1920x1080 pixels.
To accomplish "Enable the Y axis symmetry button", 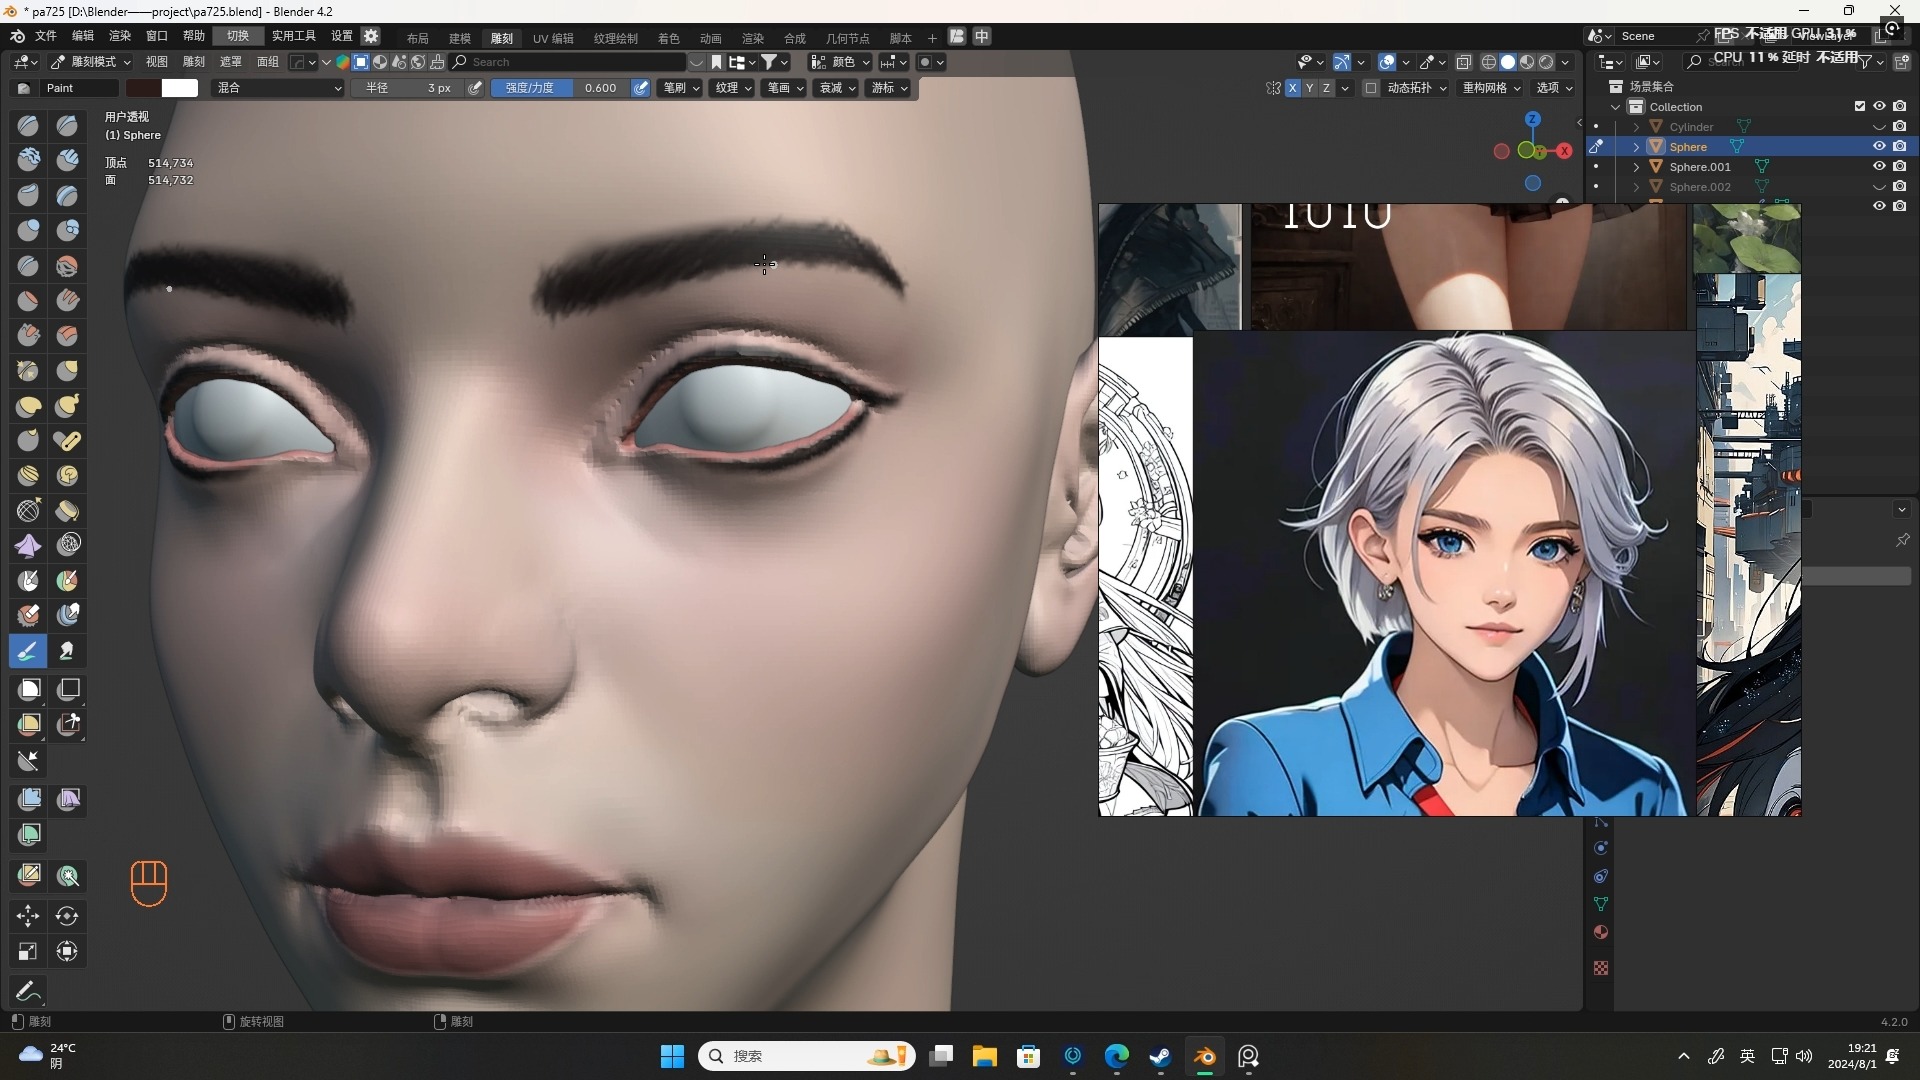I will tap(1309, 88).
